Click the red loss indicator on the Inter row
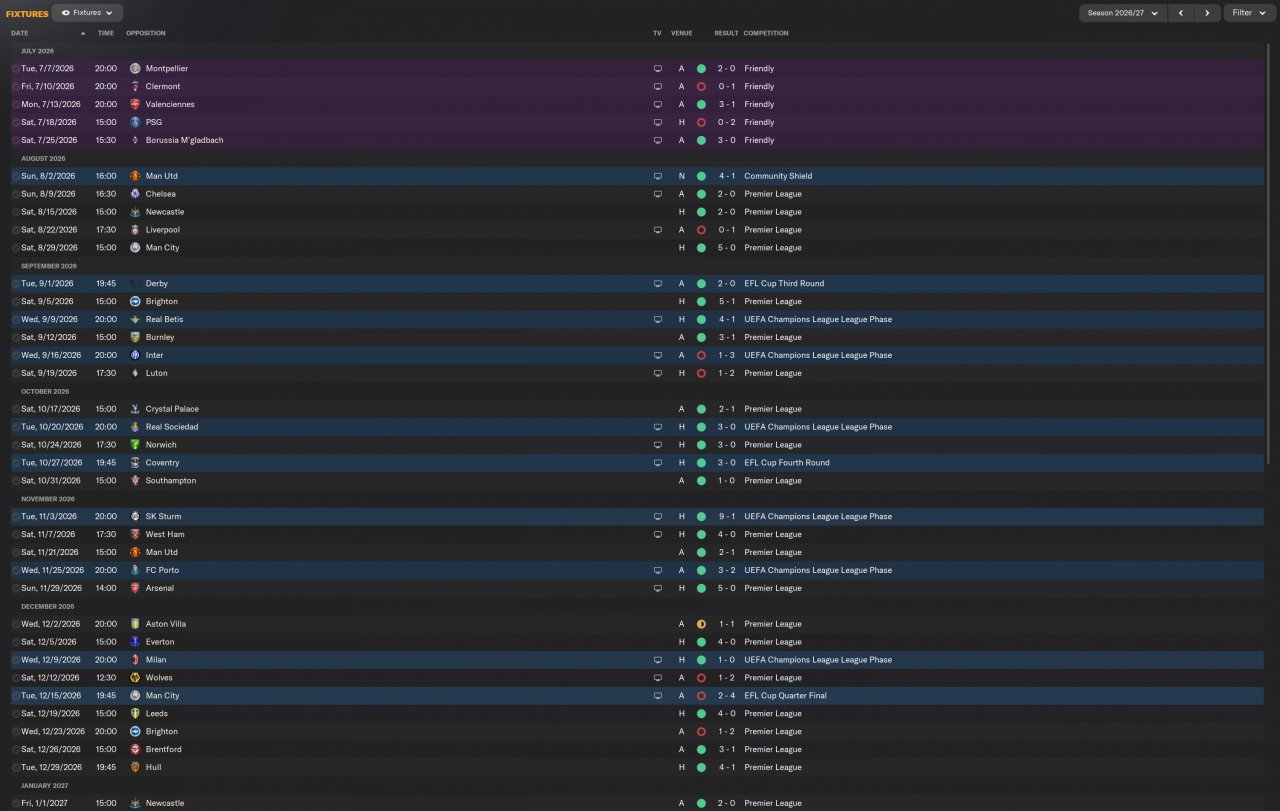This screenshot has height=811, width=1280. click(x=701, y=356)
